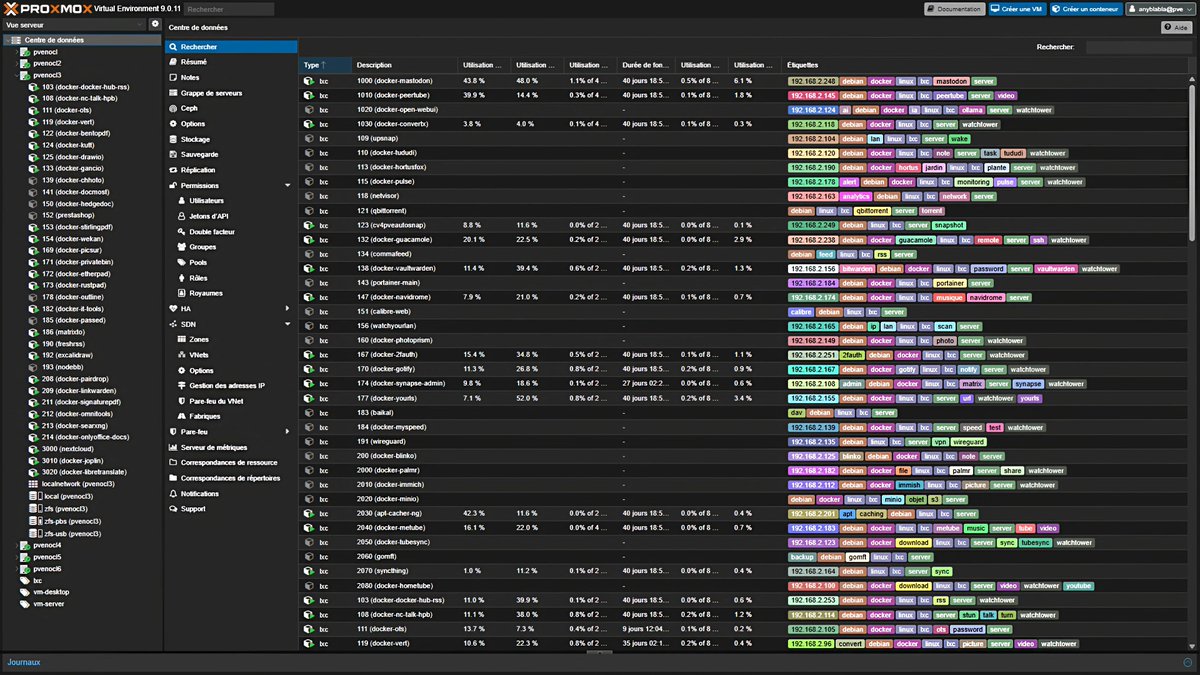The width and height of the screenshot is (1200, 675).
Task: Expand the pvenocl node
Action: point(16,51)
